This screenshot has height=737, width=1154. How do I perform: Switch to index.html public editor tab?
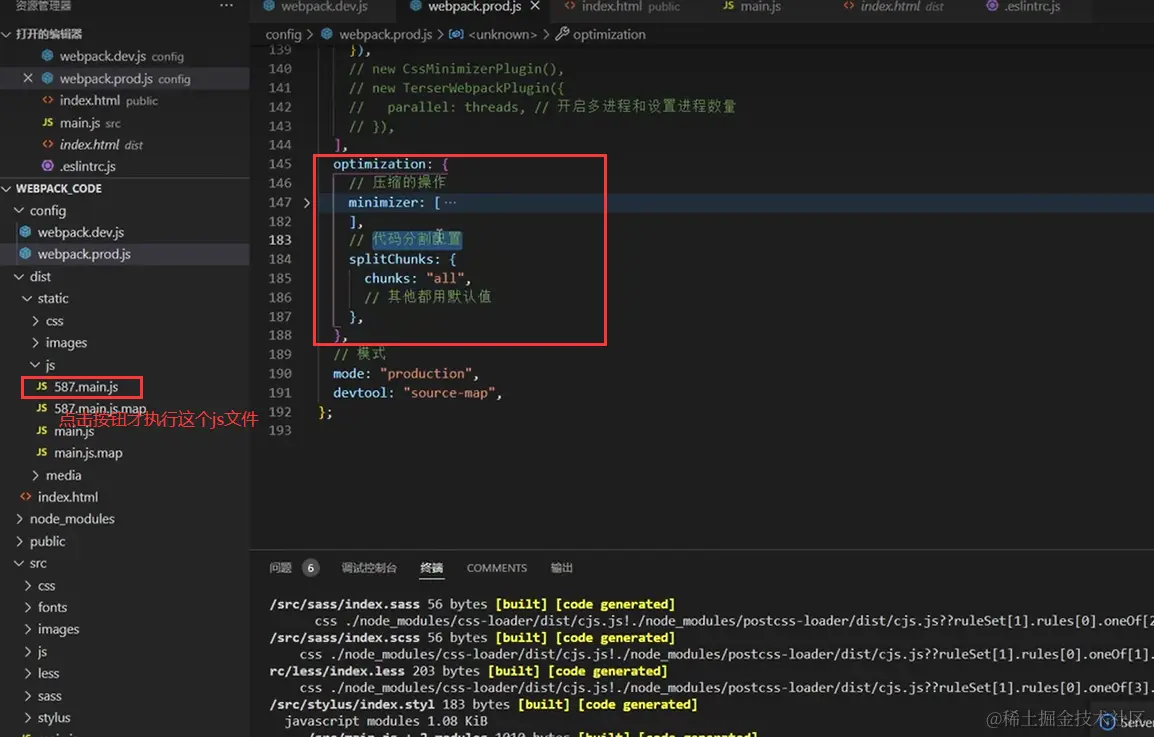(622, 7)
